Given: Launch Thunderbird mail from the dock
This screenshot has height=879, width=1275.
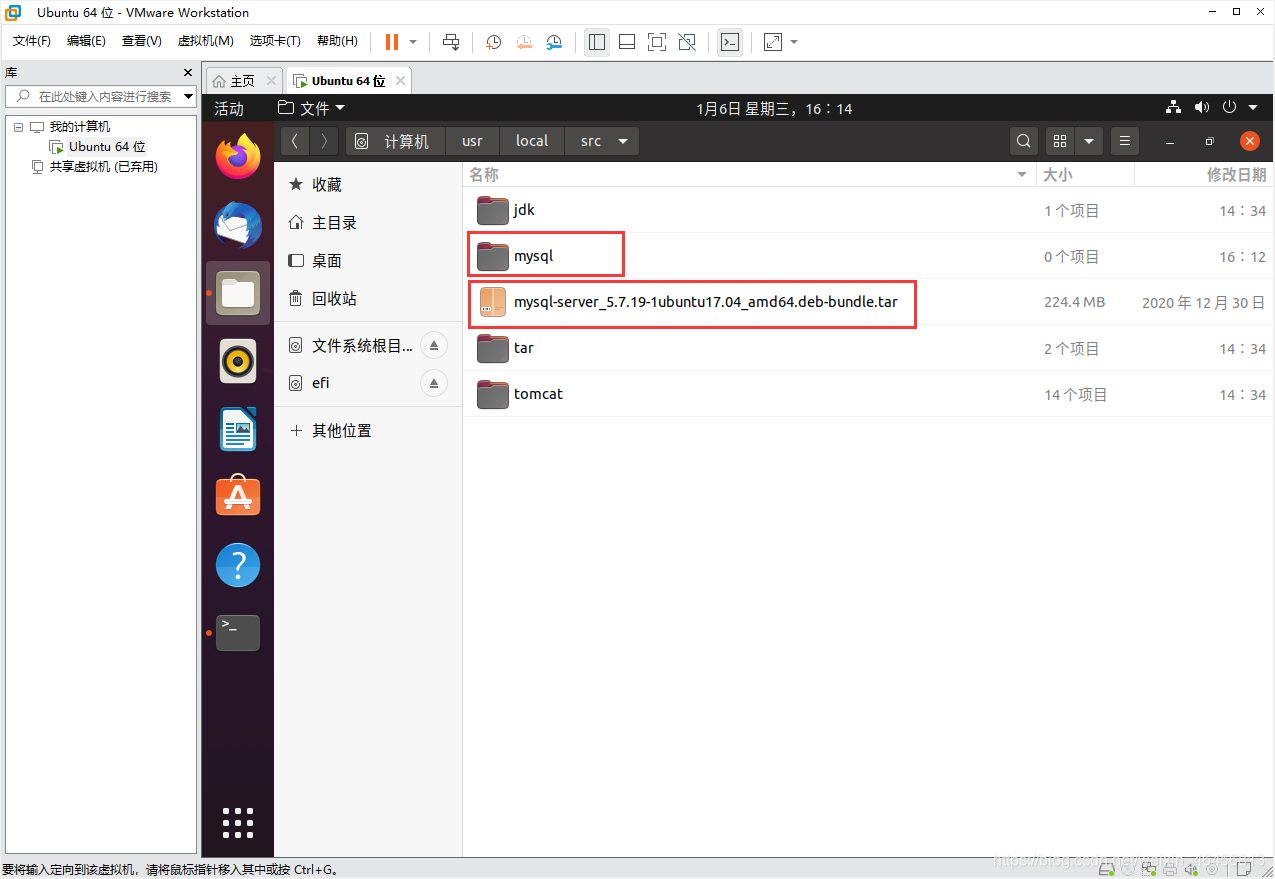Looking at the screenshot, I should click(x=238, y=225).
